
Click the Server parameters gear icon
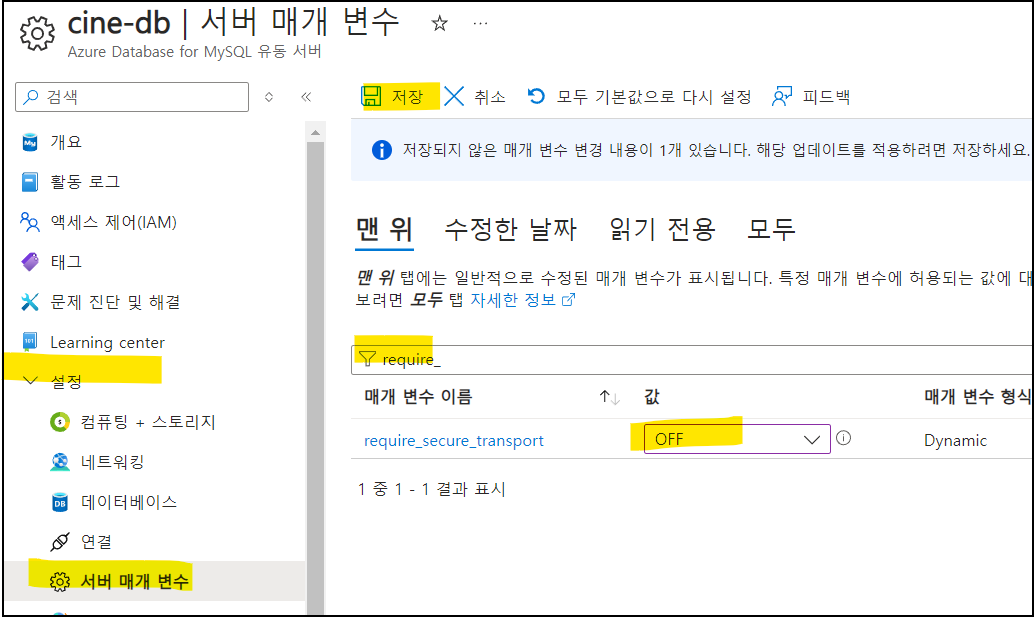60,581
